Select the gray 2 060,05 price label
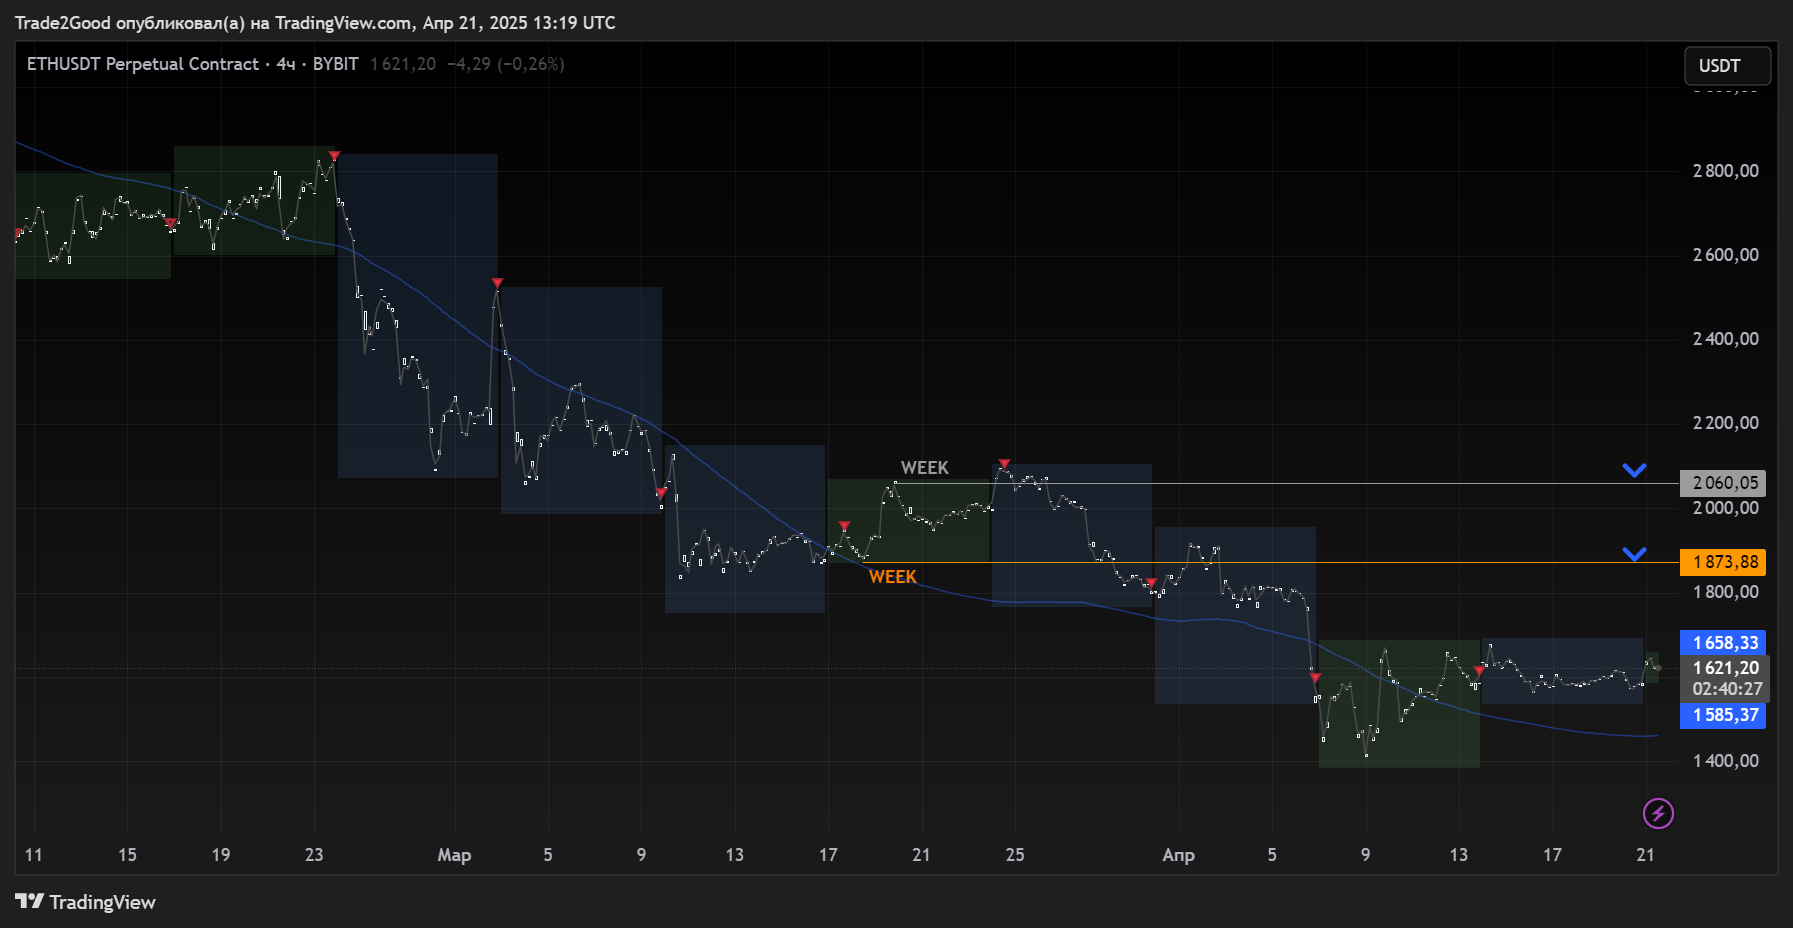The width and height of the screenshot is (1793, 928). pyautogui.click(x=1724, y=483)
